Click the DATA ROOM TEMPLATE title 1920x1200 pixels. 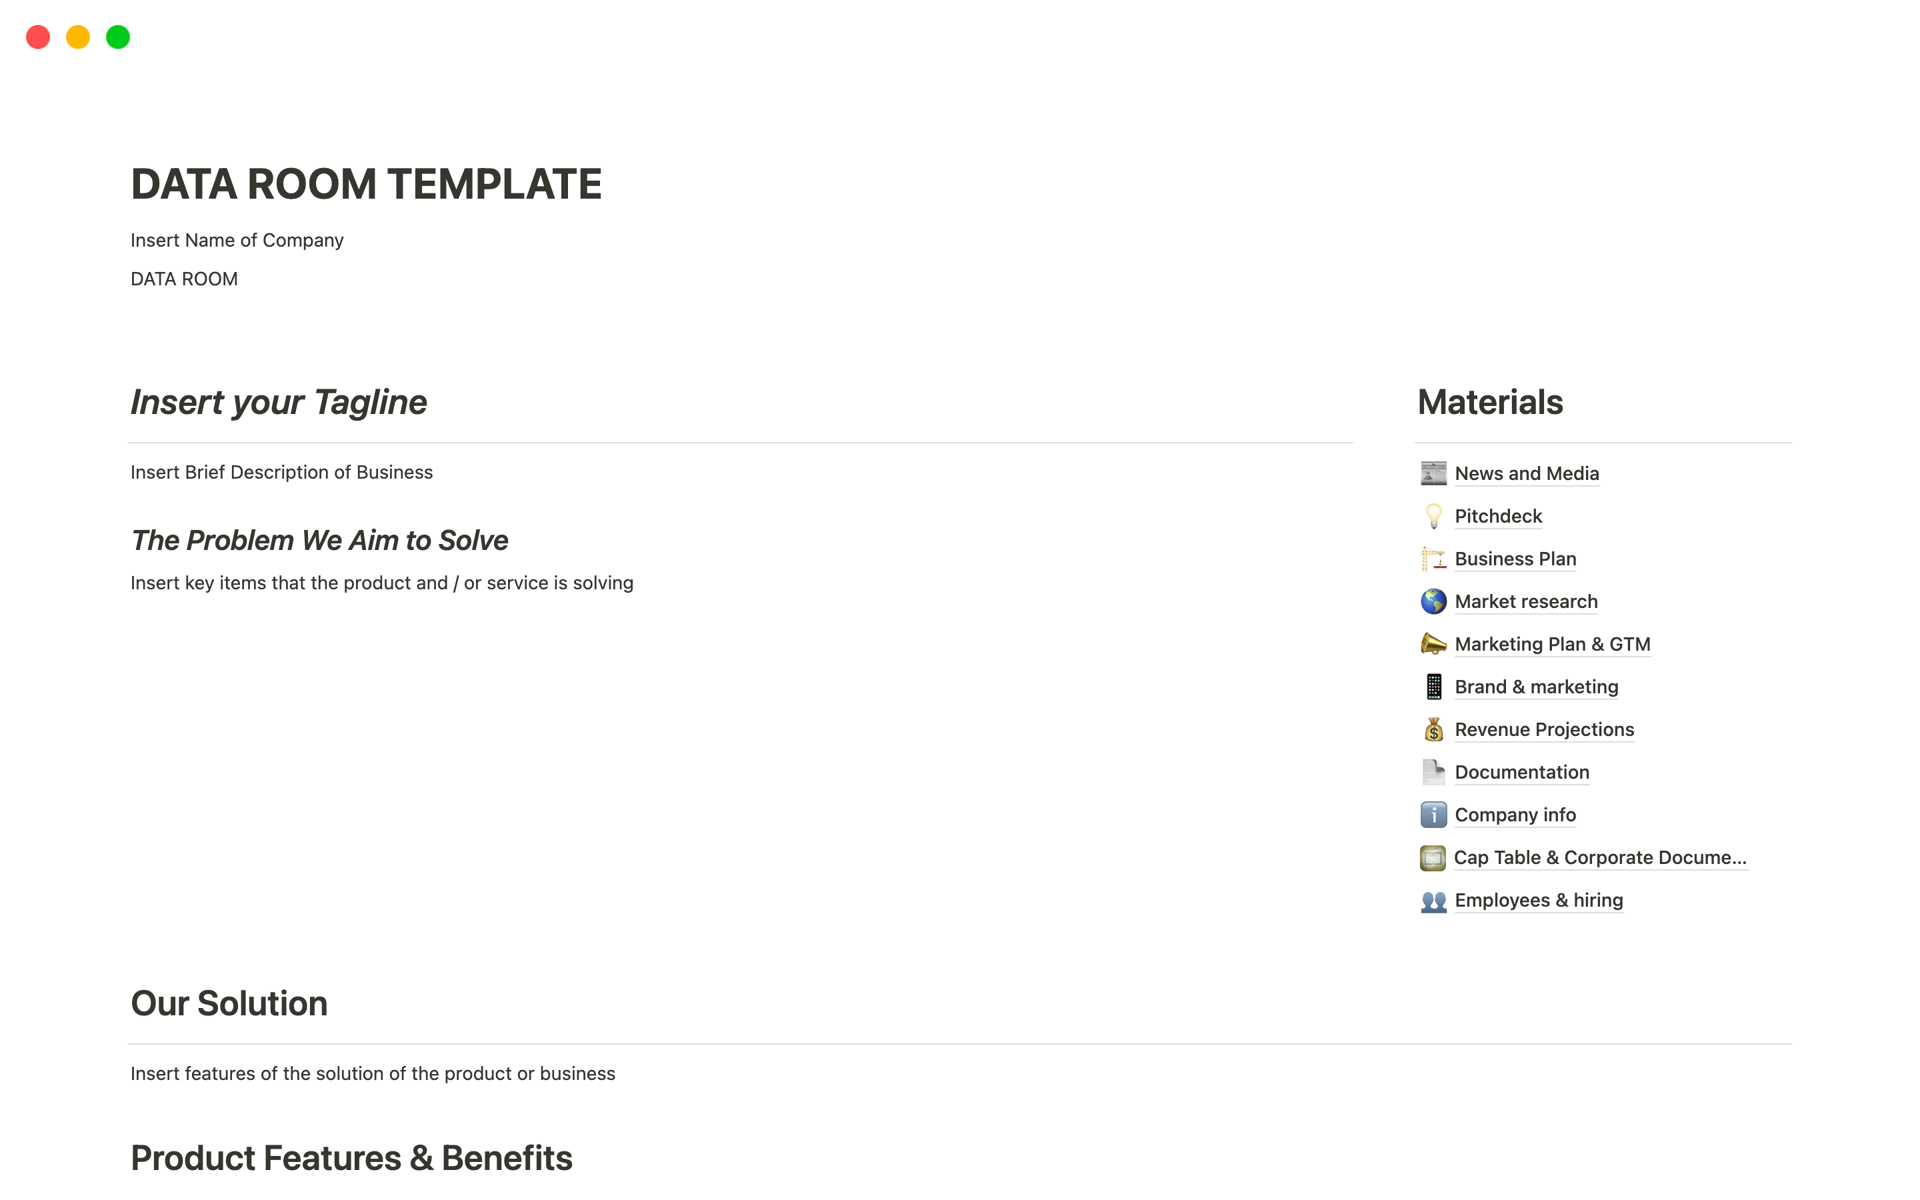pyautogui.click(x=366, y=184)
